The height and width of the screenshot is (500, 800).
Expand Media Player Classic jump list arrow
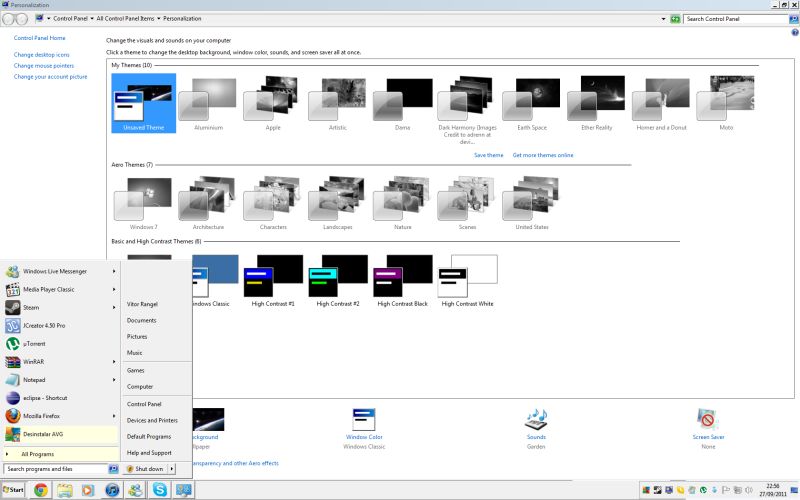coord(114,289)
